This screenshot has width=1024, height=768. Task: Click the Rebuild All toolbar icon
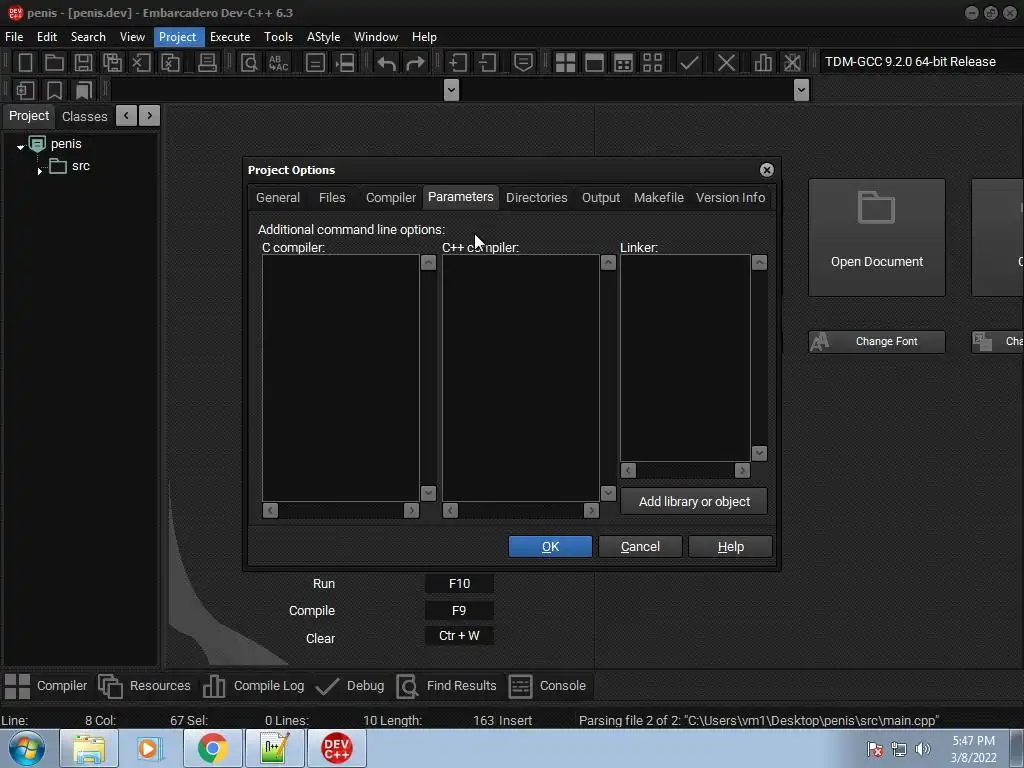coord(652,63)
